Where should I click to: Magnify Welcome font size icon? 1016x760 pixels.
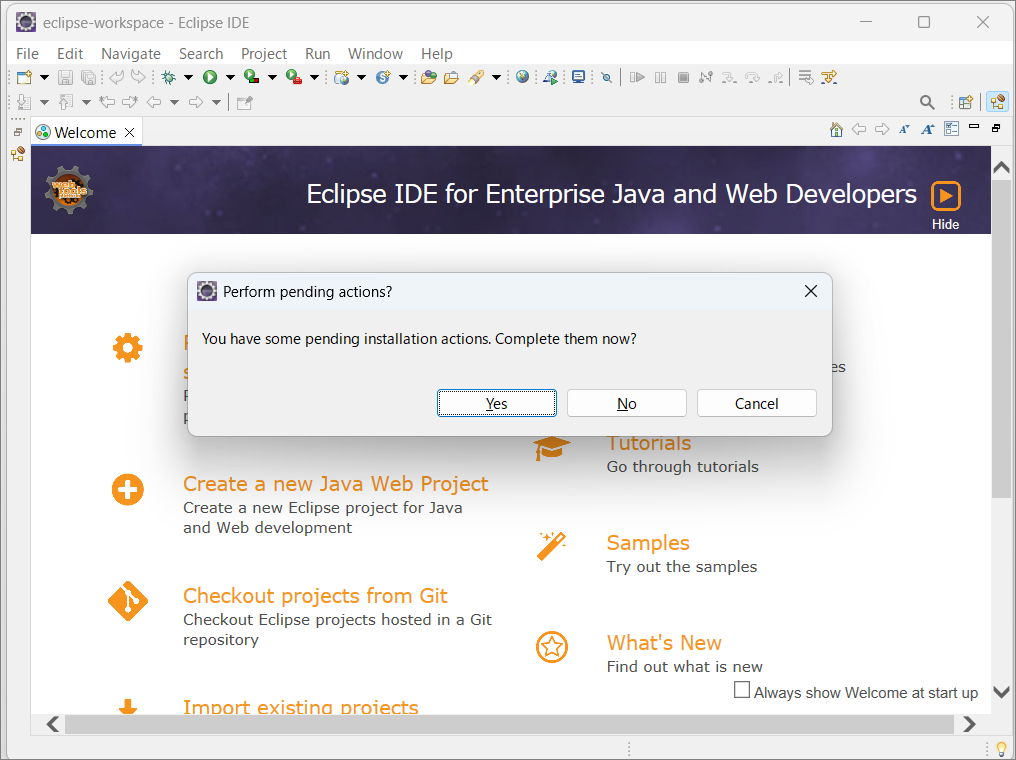[x=927, y=129]
